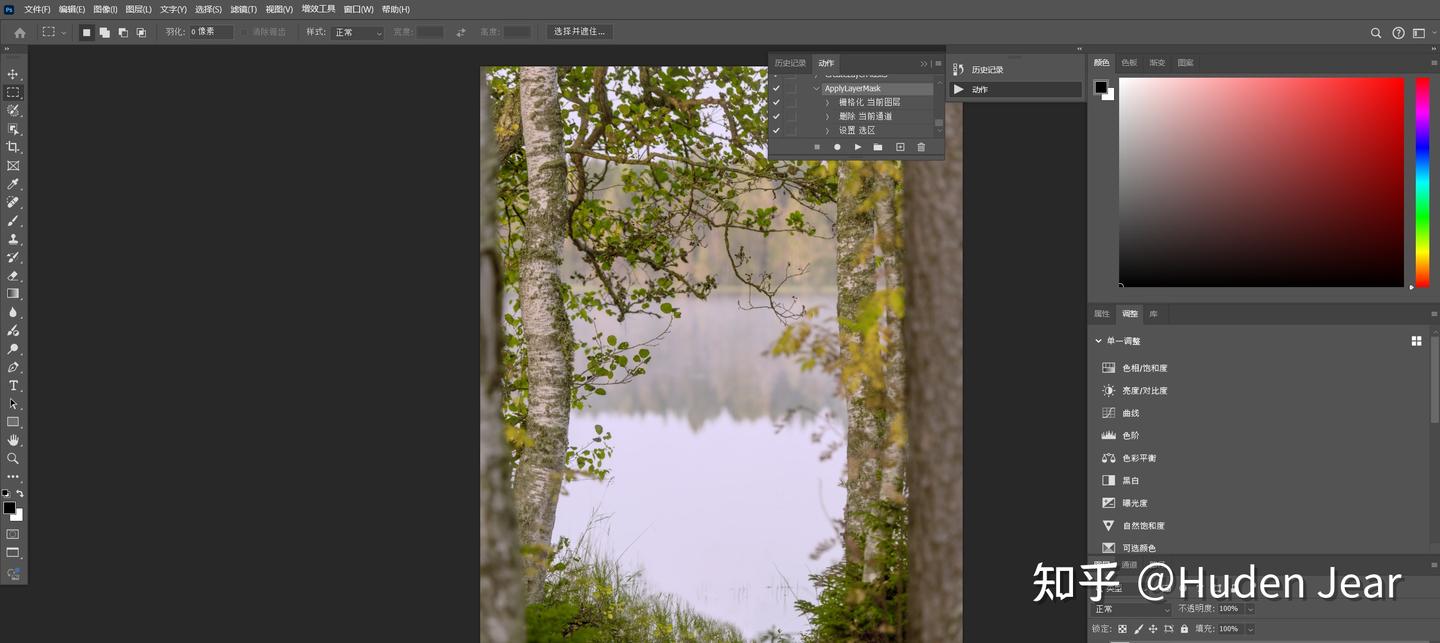This screenshot has height=643, width=1440.
Task: Select the Brush tool
Action: [13, 220]
